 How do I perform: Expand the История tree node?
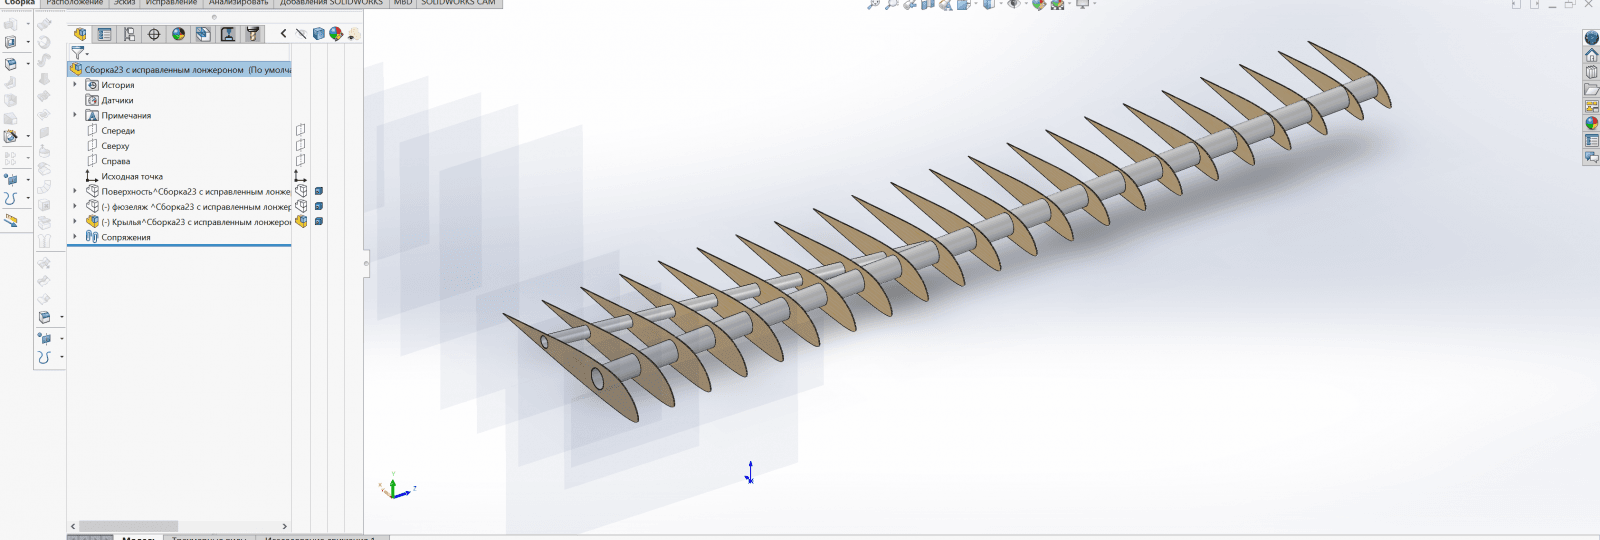point(75,85)
